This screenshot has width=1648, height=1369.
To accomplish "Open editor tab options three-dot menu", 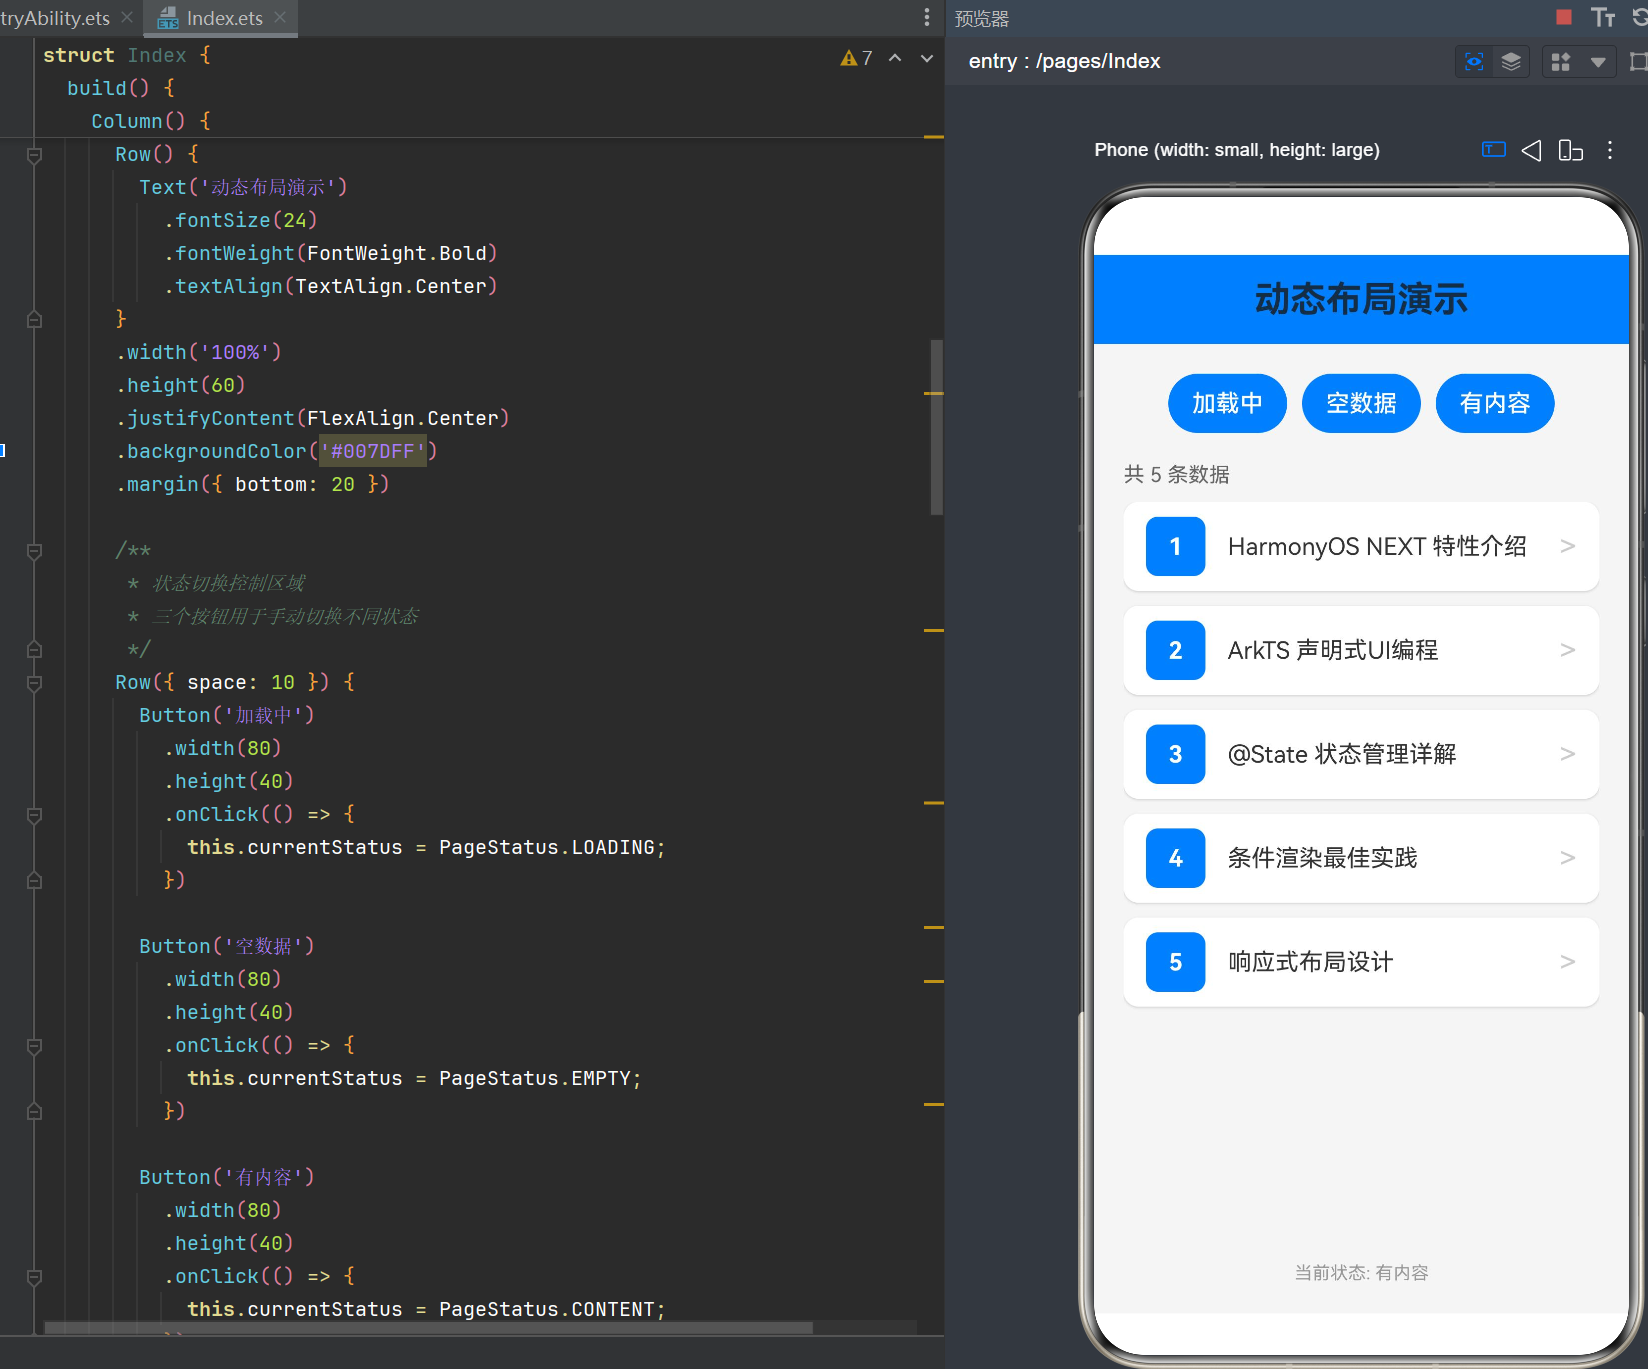I will coord(927,17).
